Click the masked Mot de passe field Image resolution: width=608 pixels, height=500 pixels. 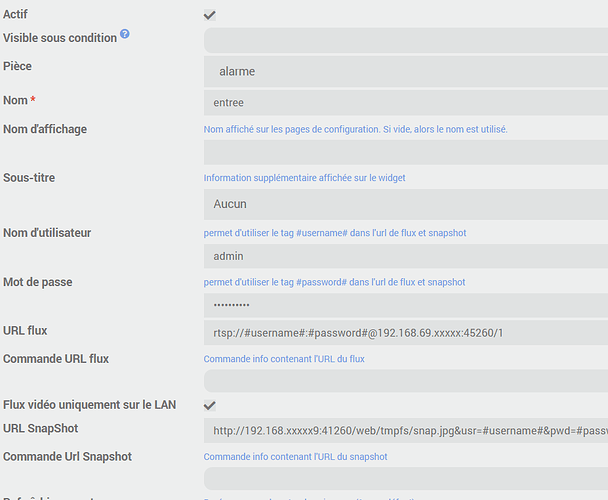(x=405, y=305)
